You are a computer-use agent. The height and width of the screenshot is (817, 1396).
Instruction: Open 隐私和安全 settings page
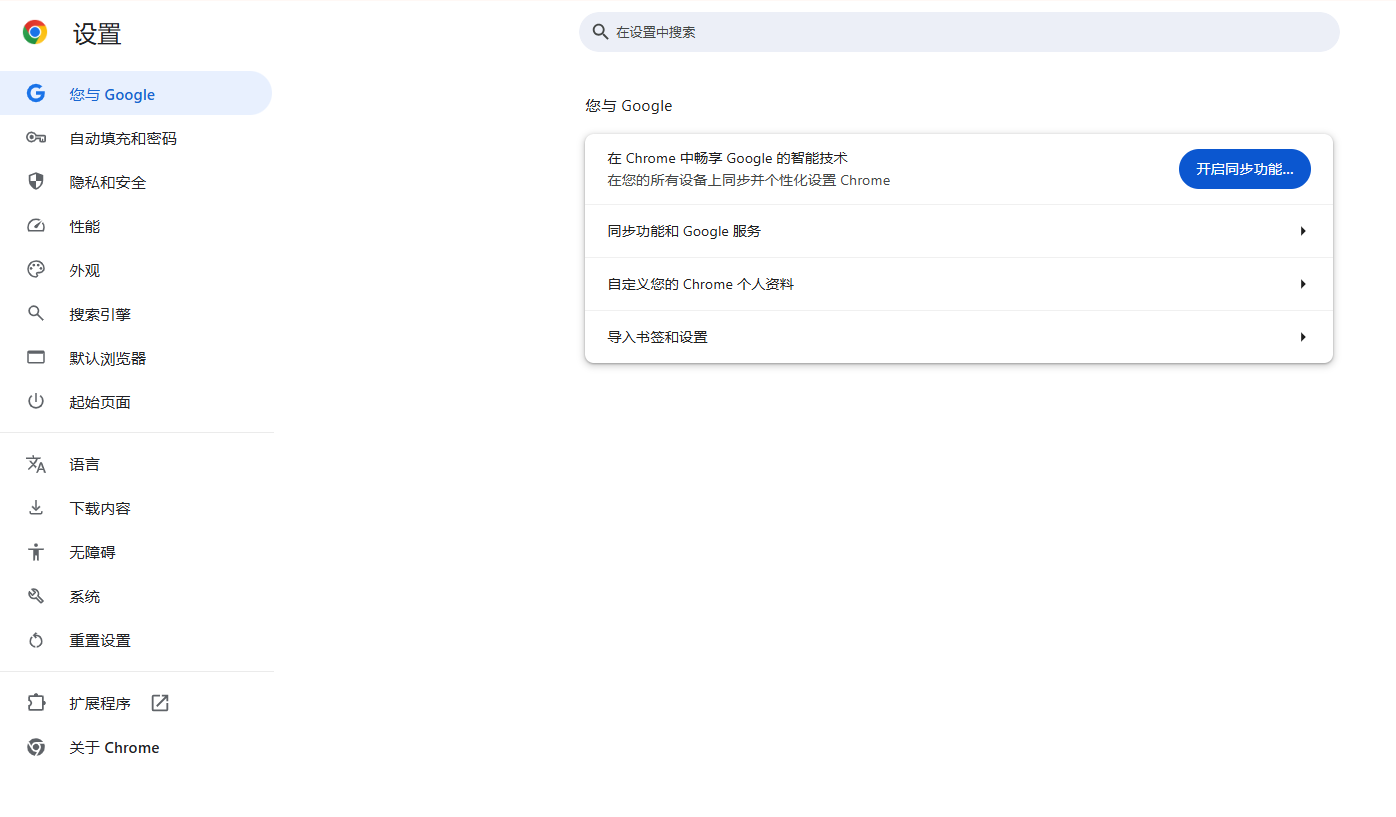tap(136, 182)
